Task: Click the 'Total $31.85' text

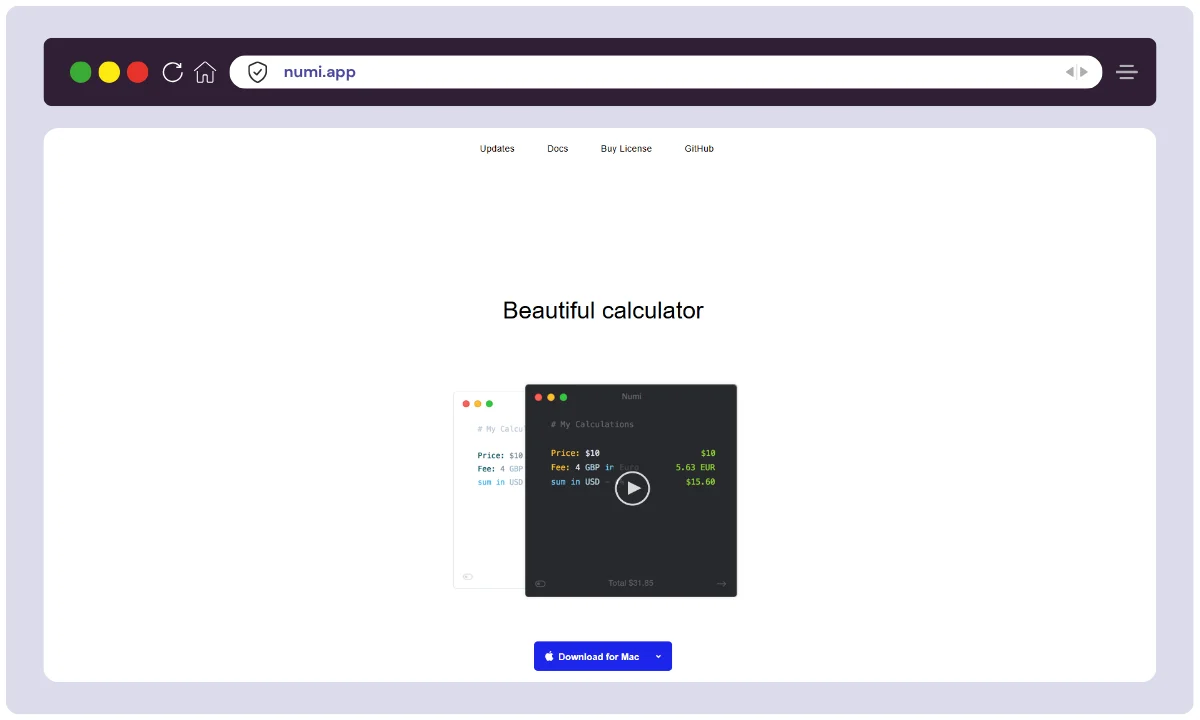Action: pos(631,583)
